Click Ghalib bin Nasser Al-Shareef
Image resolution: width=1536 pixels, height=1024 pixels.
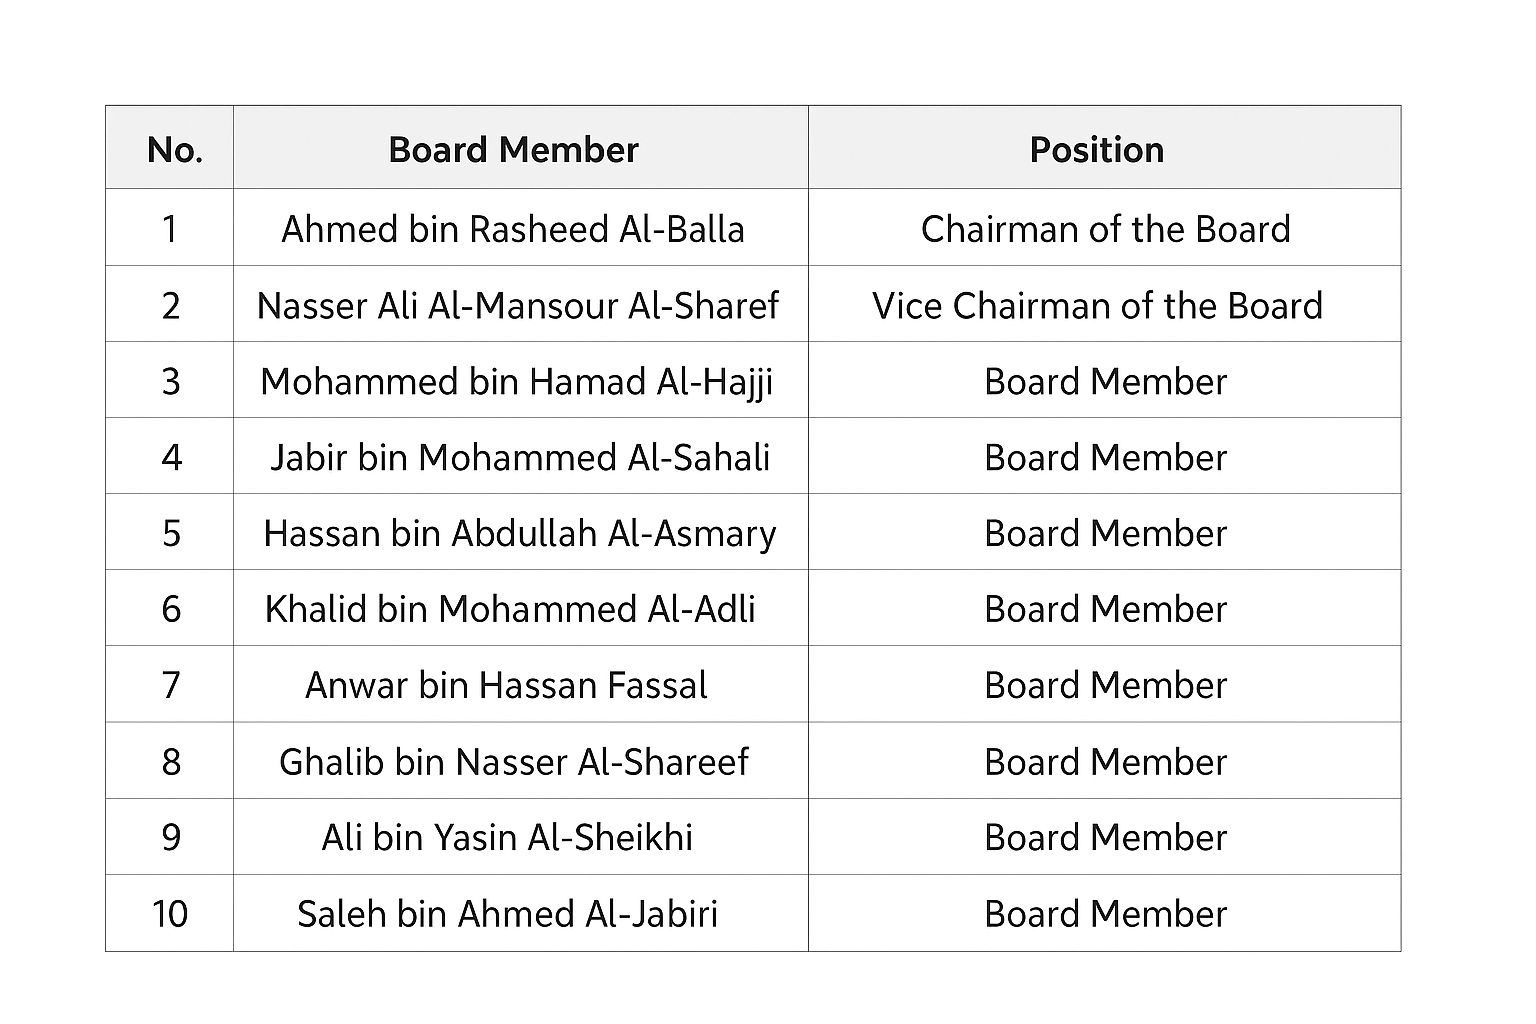point(513,762)
